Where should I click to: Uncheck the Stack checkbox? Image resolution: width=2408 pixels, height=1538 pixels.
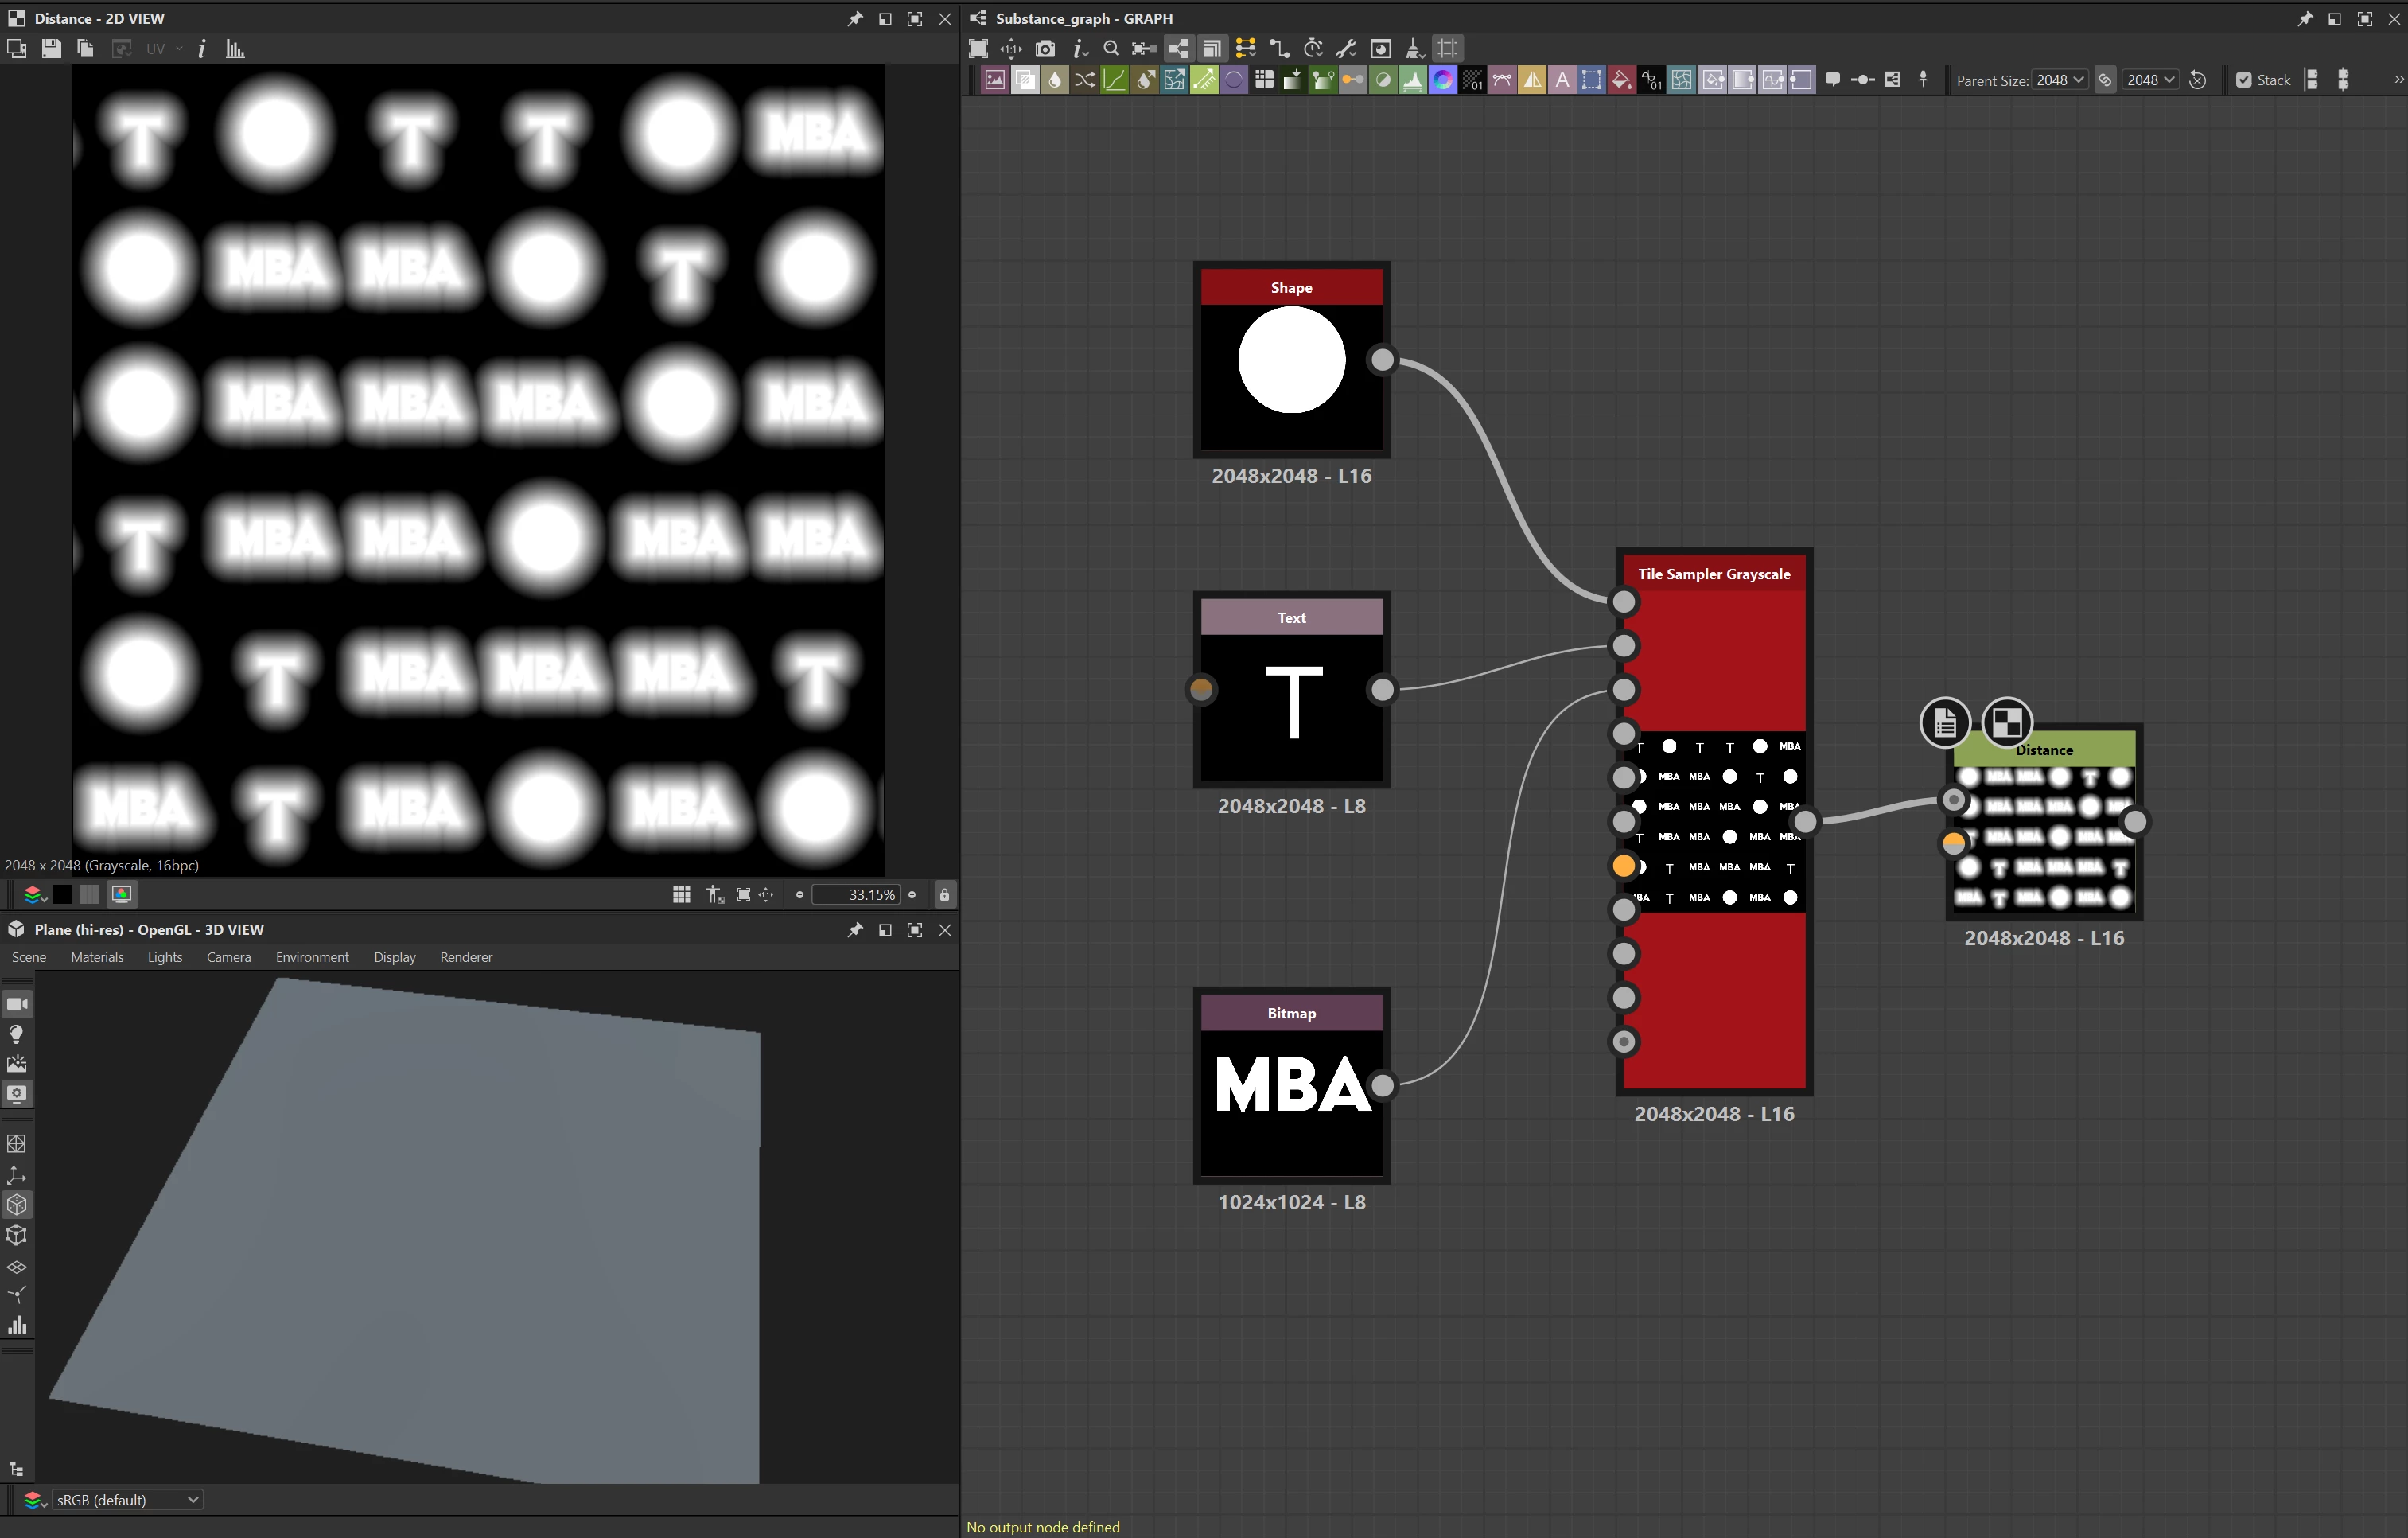pyautogui.click(x=2244, y=80)
